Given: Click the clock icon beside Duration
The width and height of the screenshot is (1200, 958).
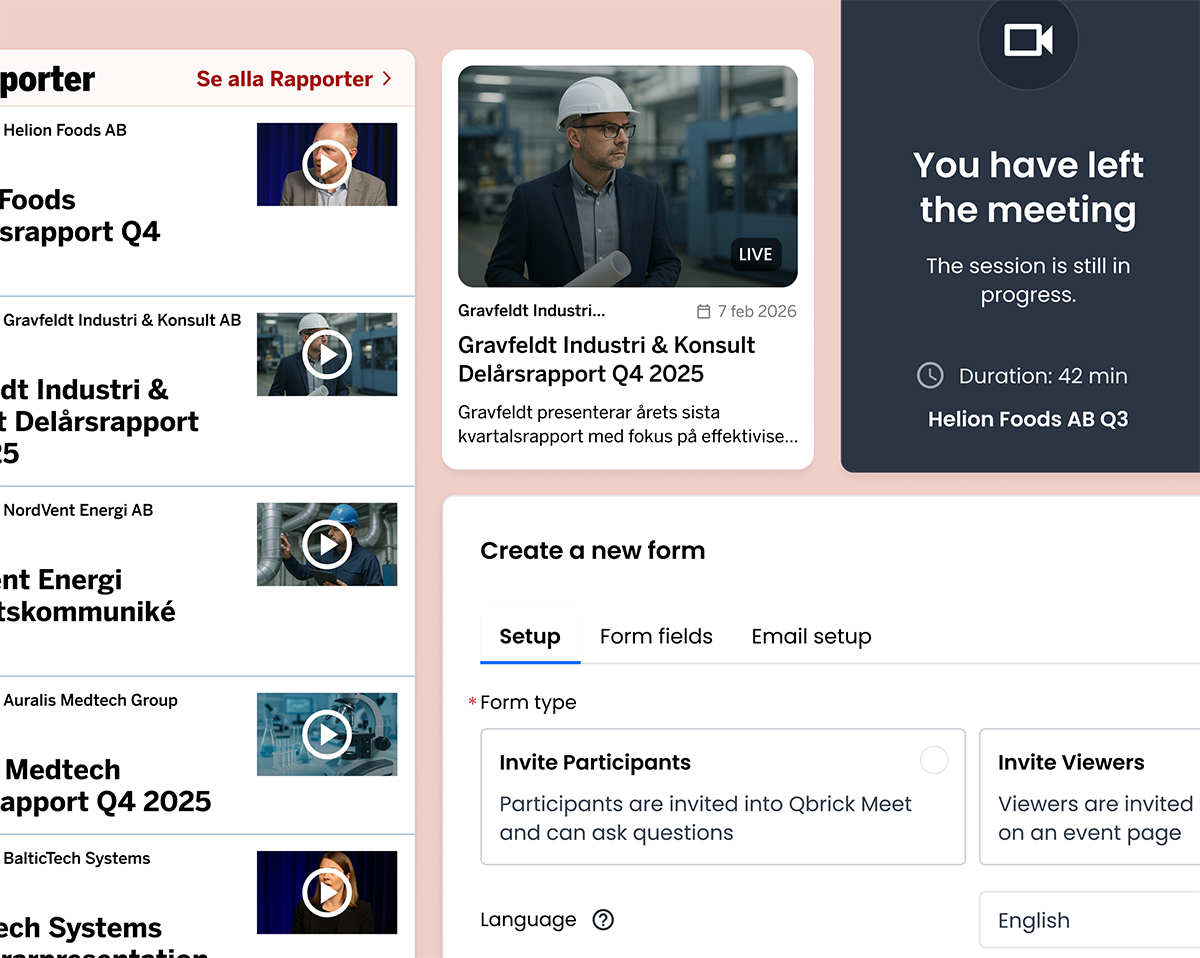Looking at the screenshot, I should point(930,376).
